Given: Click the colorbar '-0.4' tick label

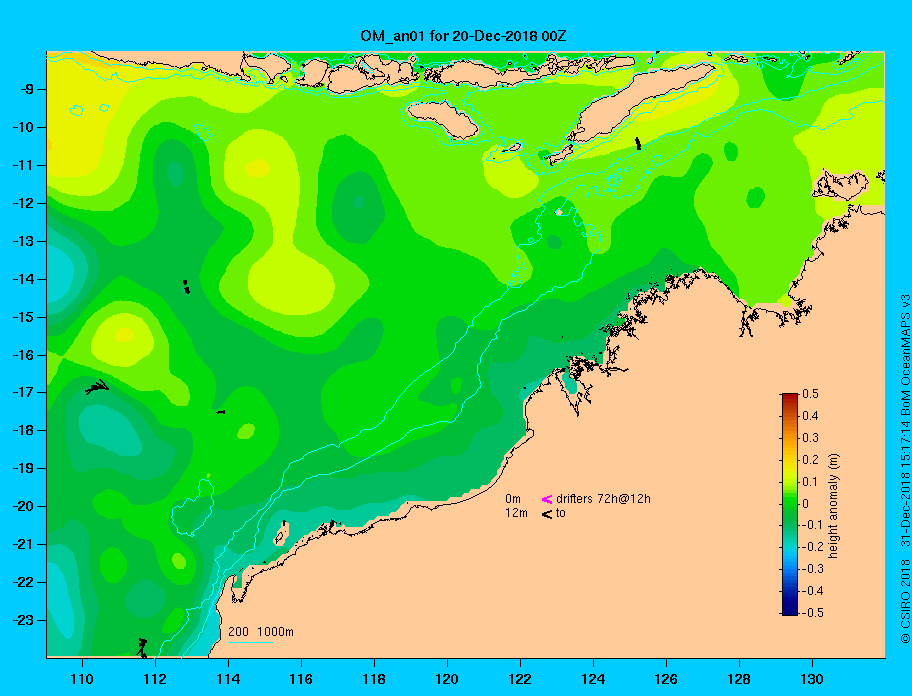Looking at the screenshot, I should [813, 591].
